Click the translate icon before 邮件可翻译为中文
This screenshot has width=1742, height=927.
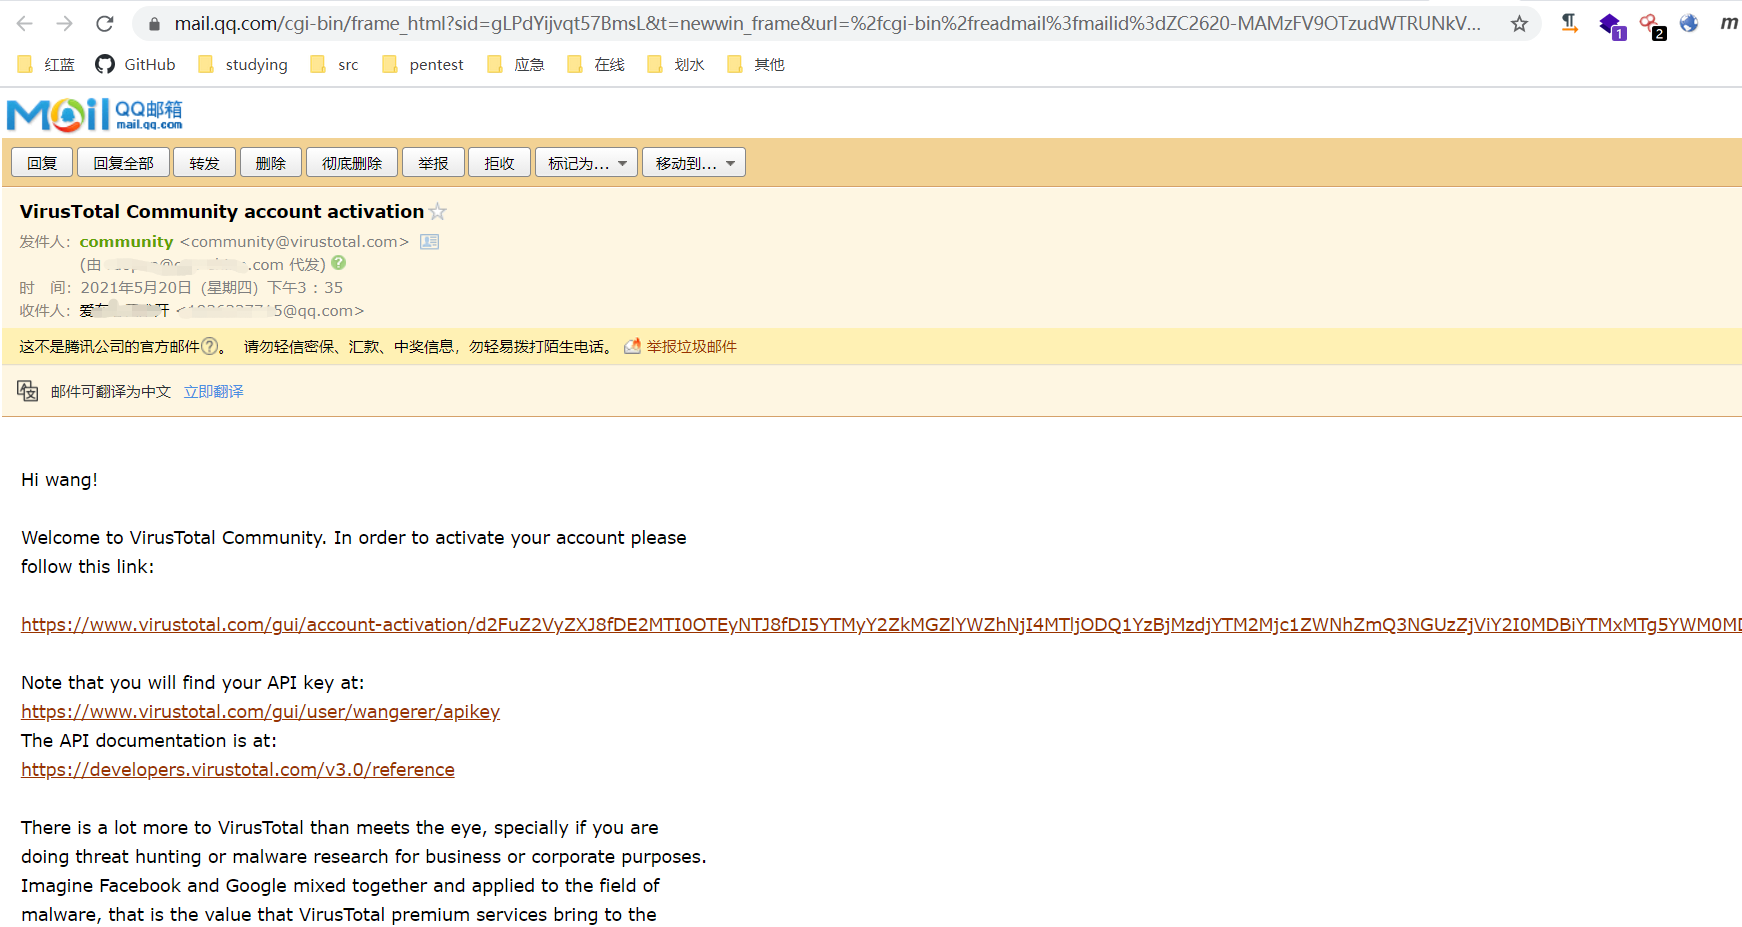tap(27, 390)
